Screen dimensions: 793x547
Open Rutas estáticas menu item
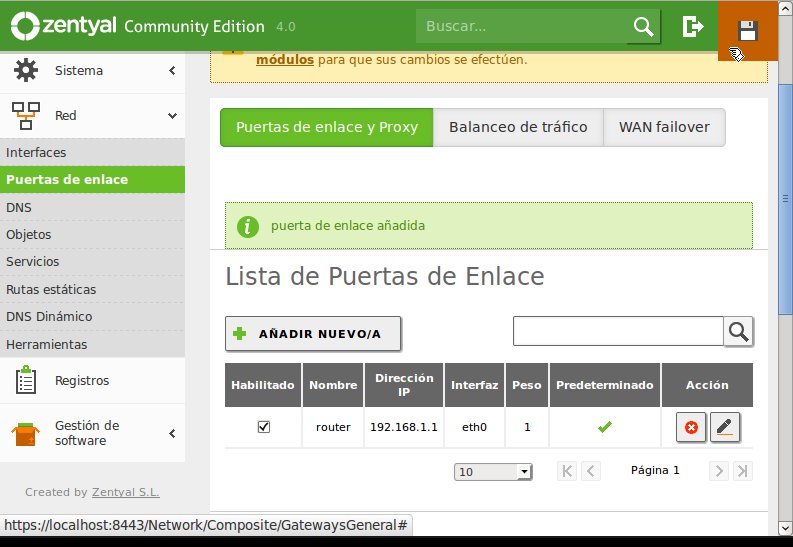92,289
